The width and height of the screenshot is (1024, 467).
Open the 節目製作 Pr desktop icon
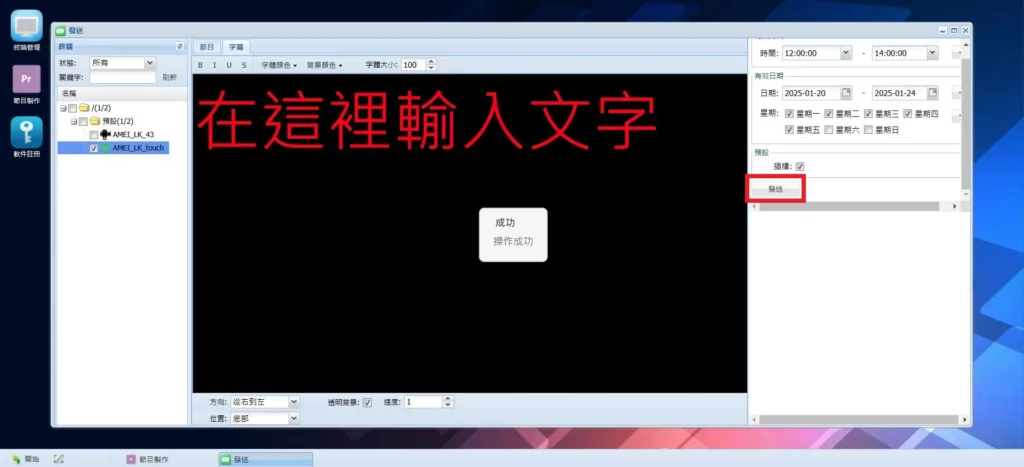click(x=26, y=80)
